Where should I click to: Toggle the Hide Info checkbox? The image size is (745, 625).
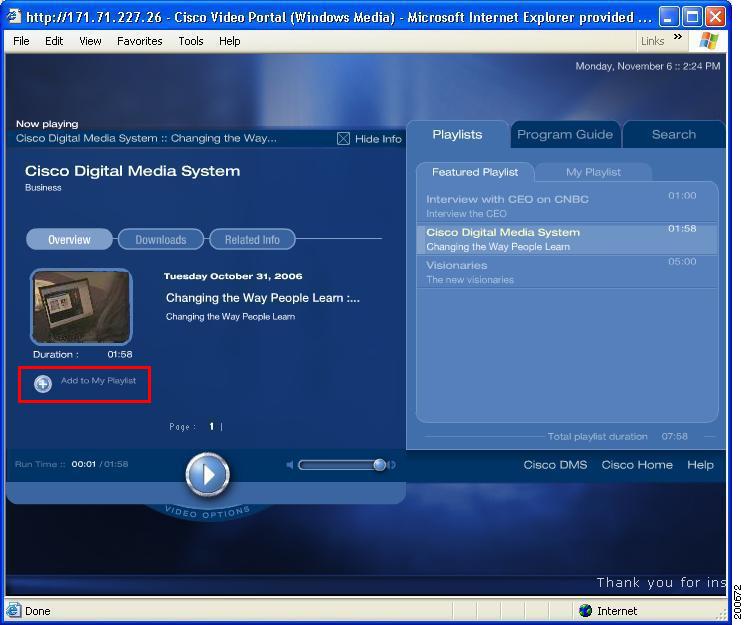click(x=343, y=139)
